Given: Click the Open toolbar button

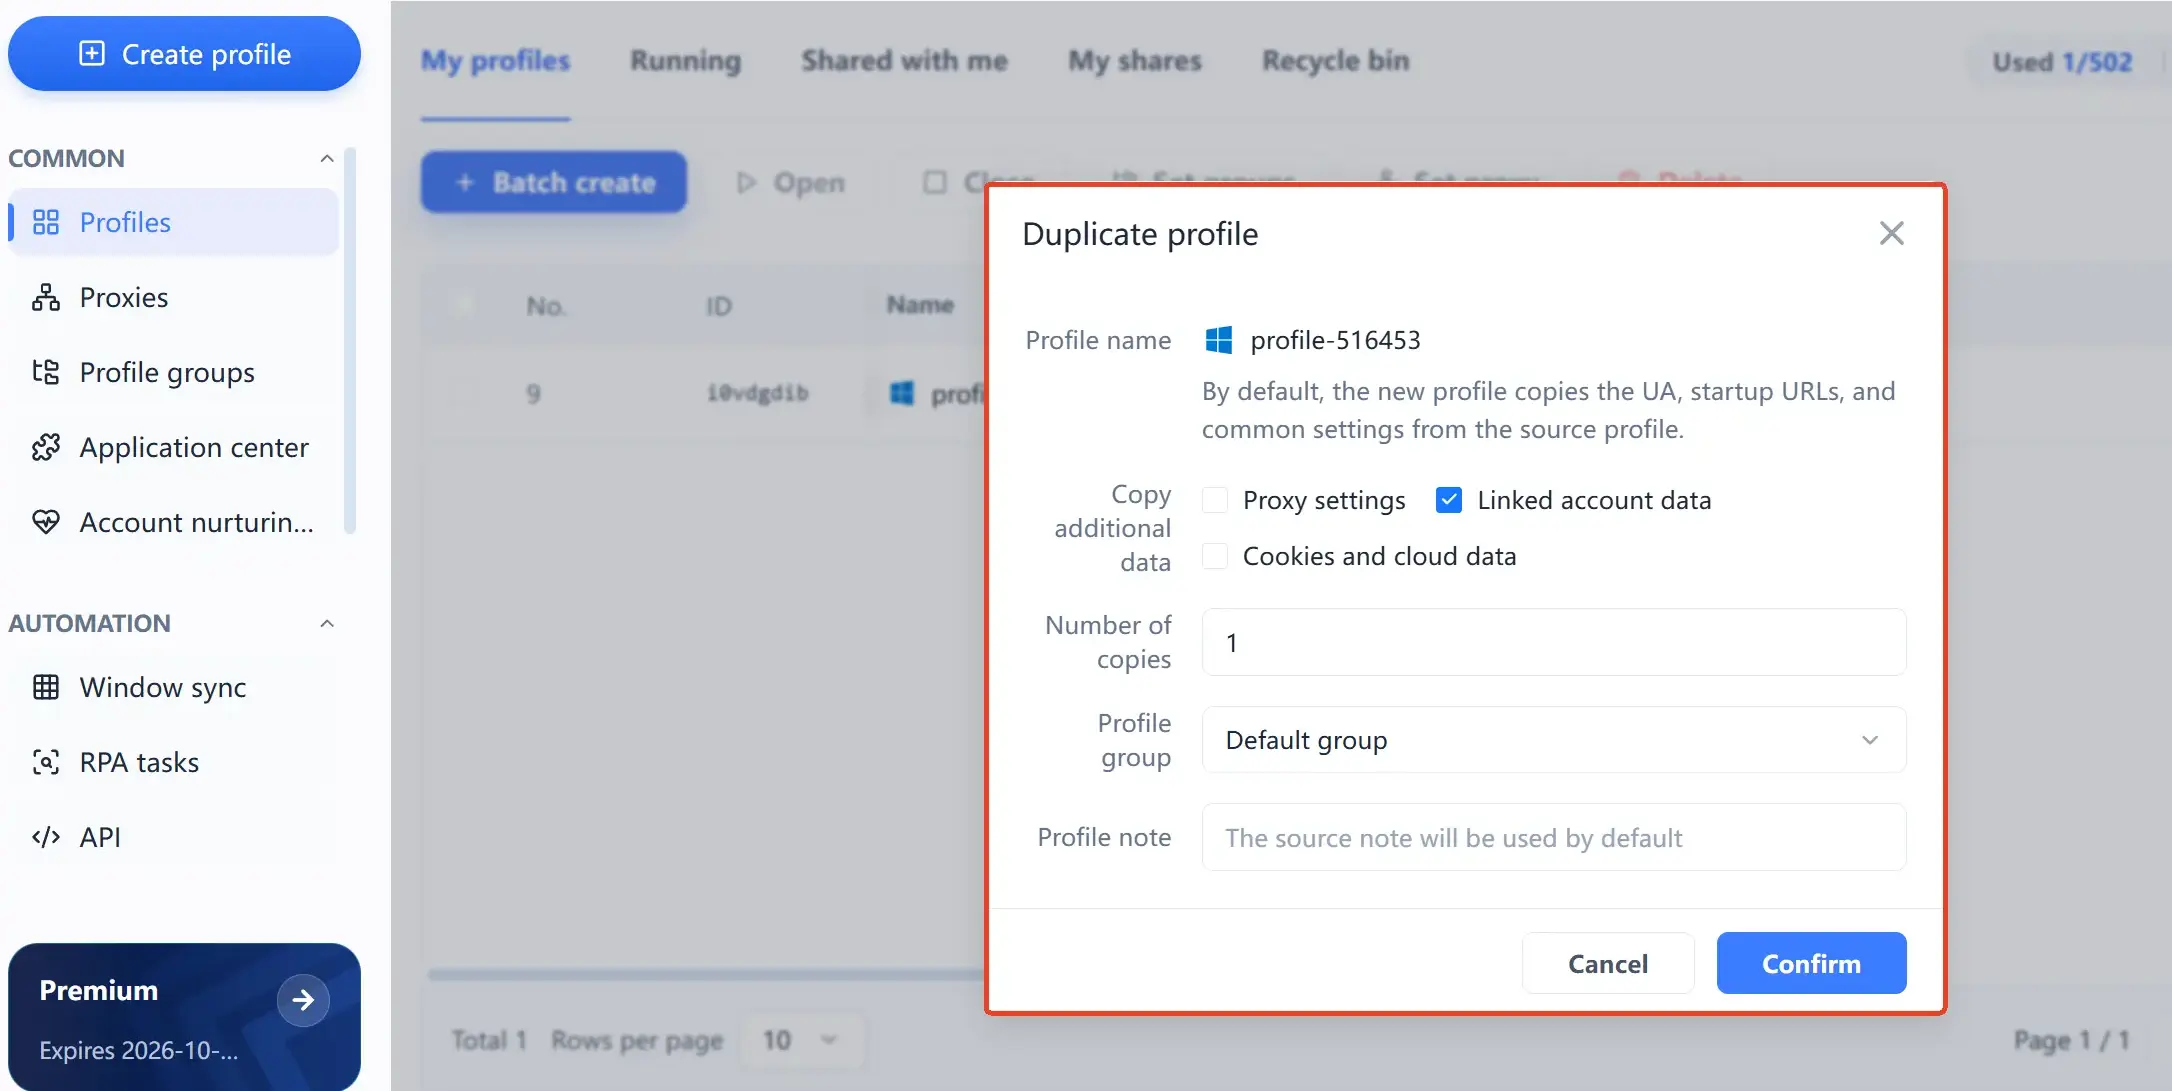Looking at the screenshot, I should tap(790, 182).
